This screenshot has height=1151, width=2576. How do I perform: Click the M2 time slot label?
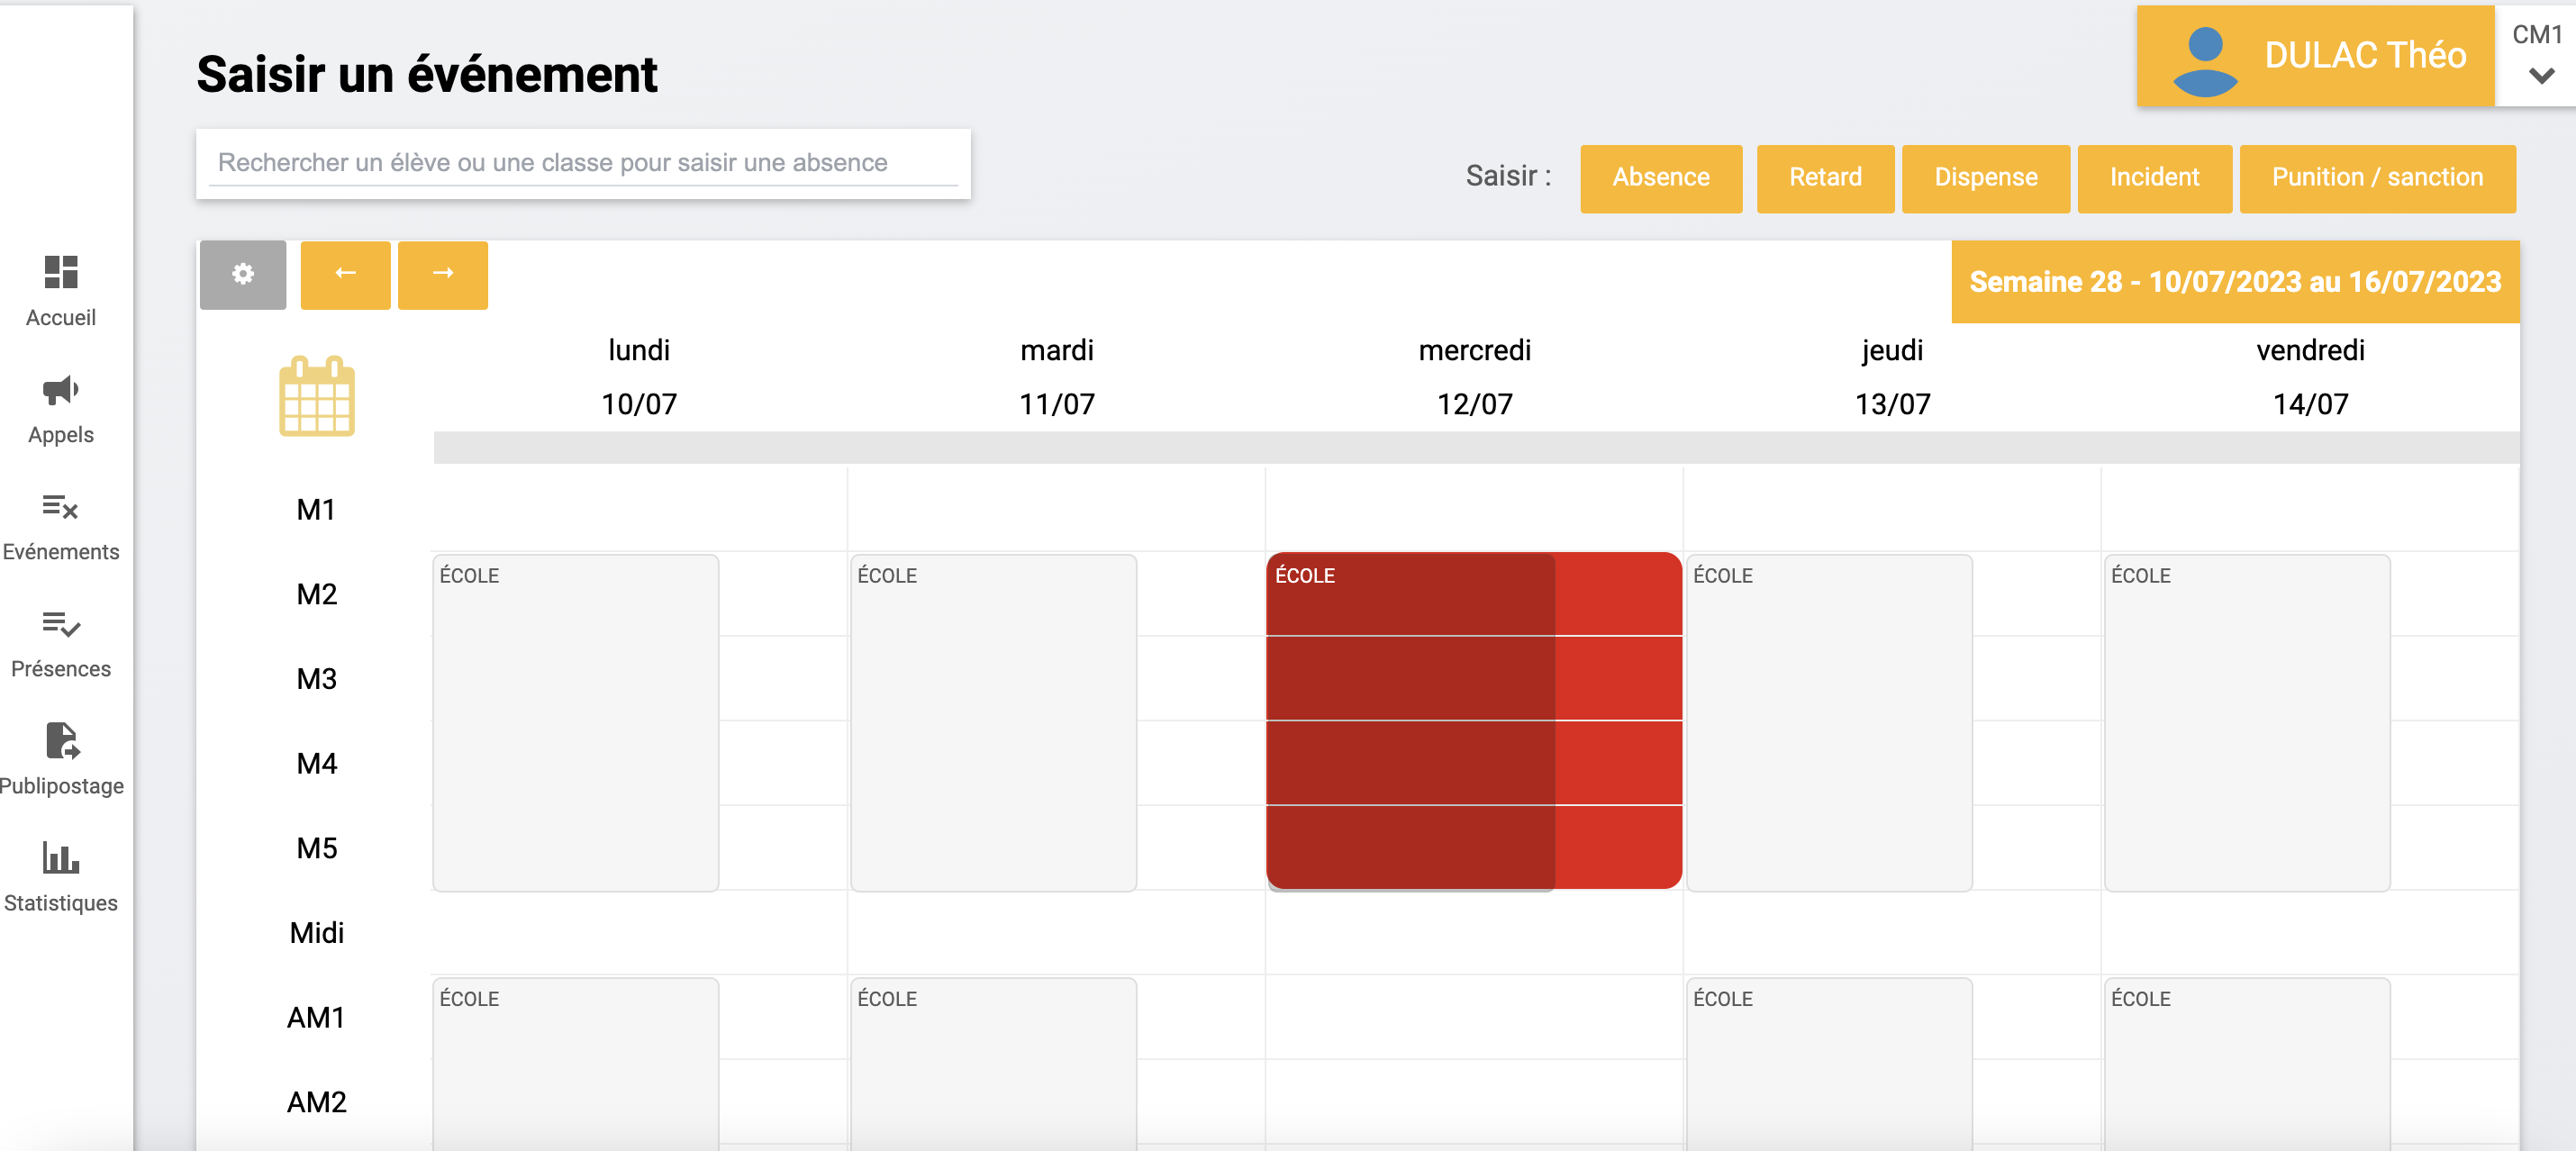tap(316, 594)
